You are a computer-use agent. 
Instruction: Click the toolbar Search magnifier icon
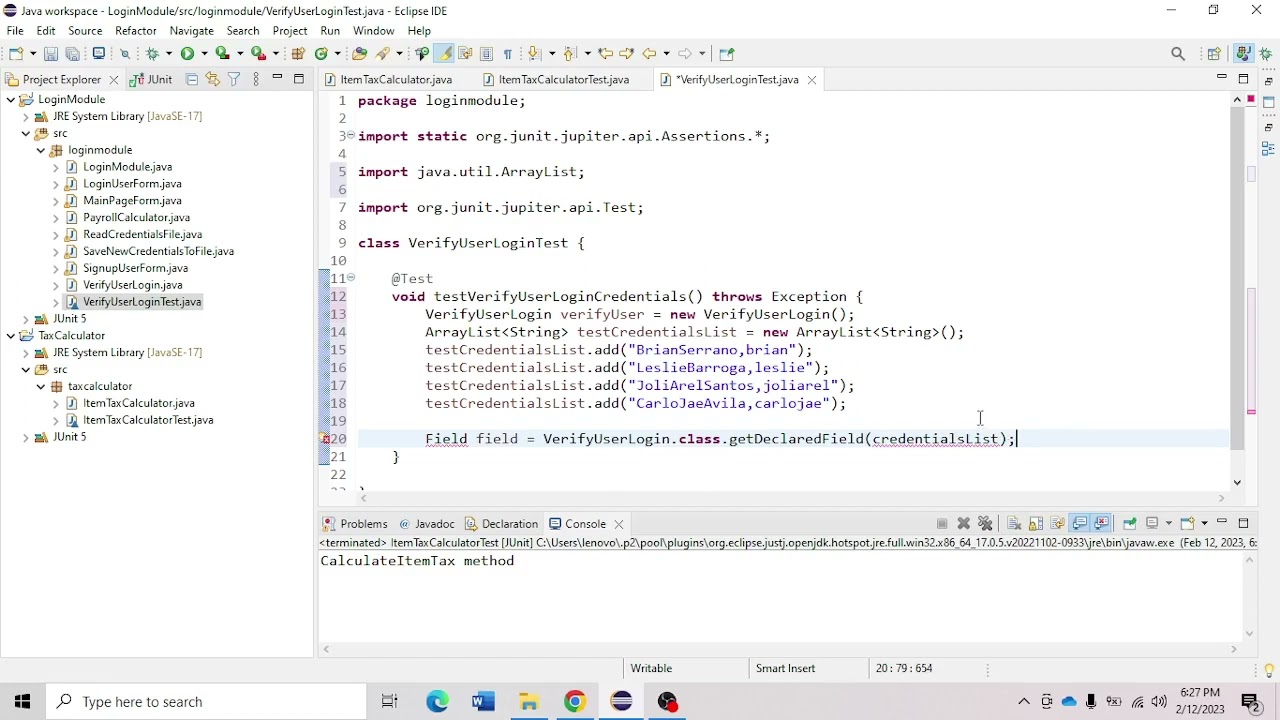click(x=1178, y=54)
